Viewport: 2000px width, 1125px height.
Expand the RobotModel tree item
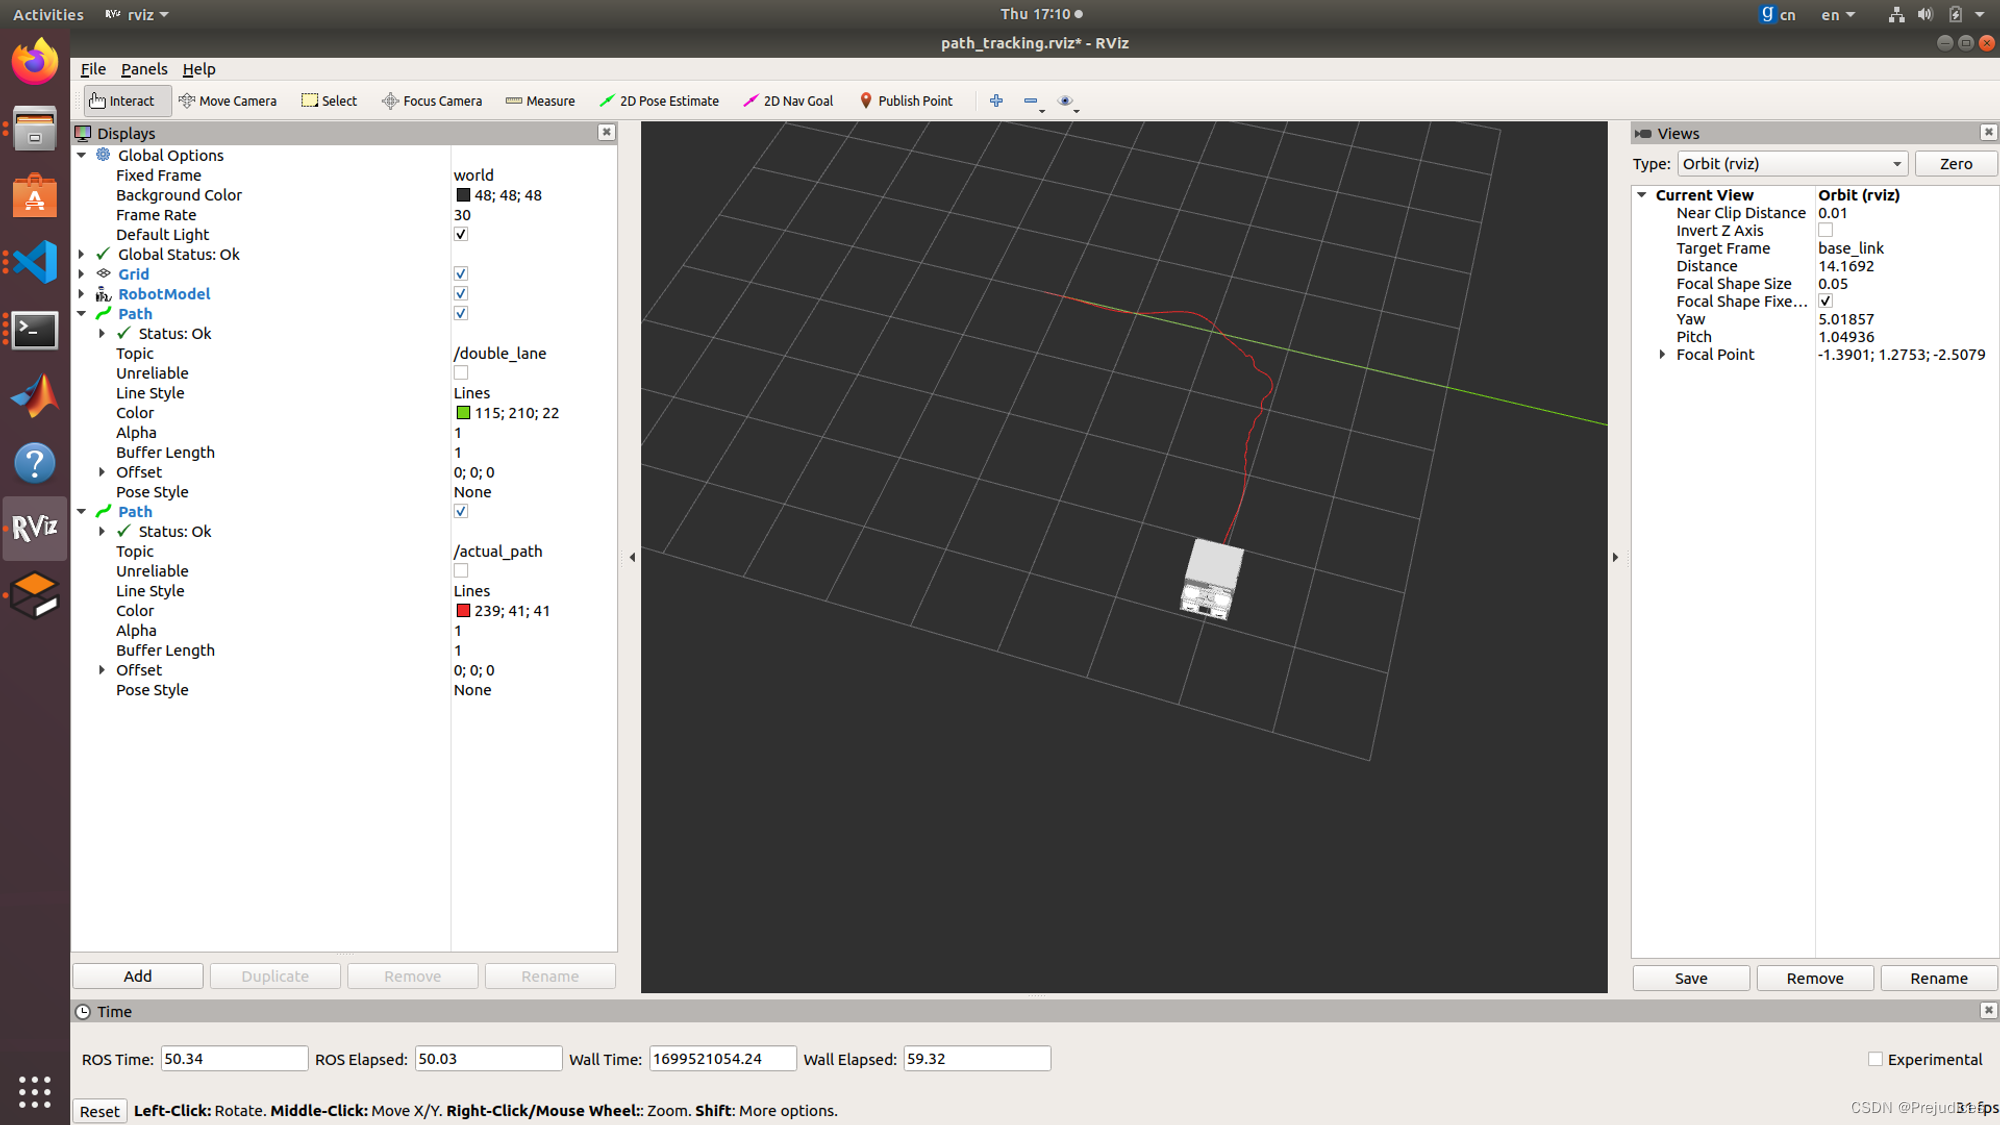82,294
